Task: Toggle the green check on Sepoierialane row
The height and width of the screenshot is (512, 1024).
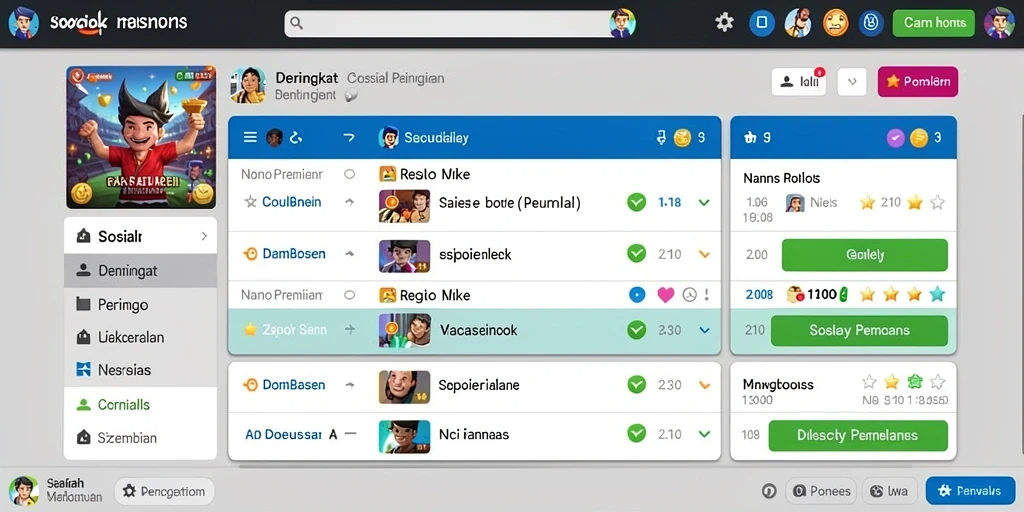Action: (x=637, y=385)
